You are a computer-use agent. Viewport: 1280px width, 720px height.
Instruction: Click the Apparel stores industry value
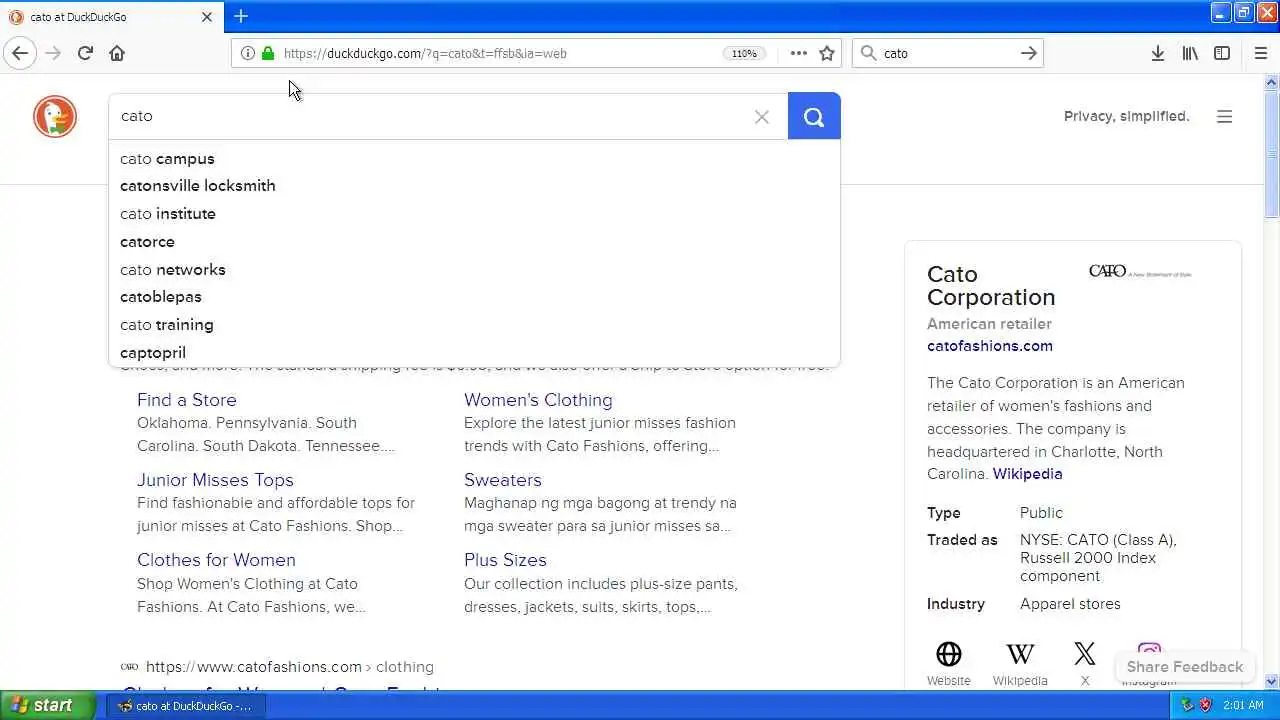tap(1070, 604)
